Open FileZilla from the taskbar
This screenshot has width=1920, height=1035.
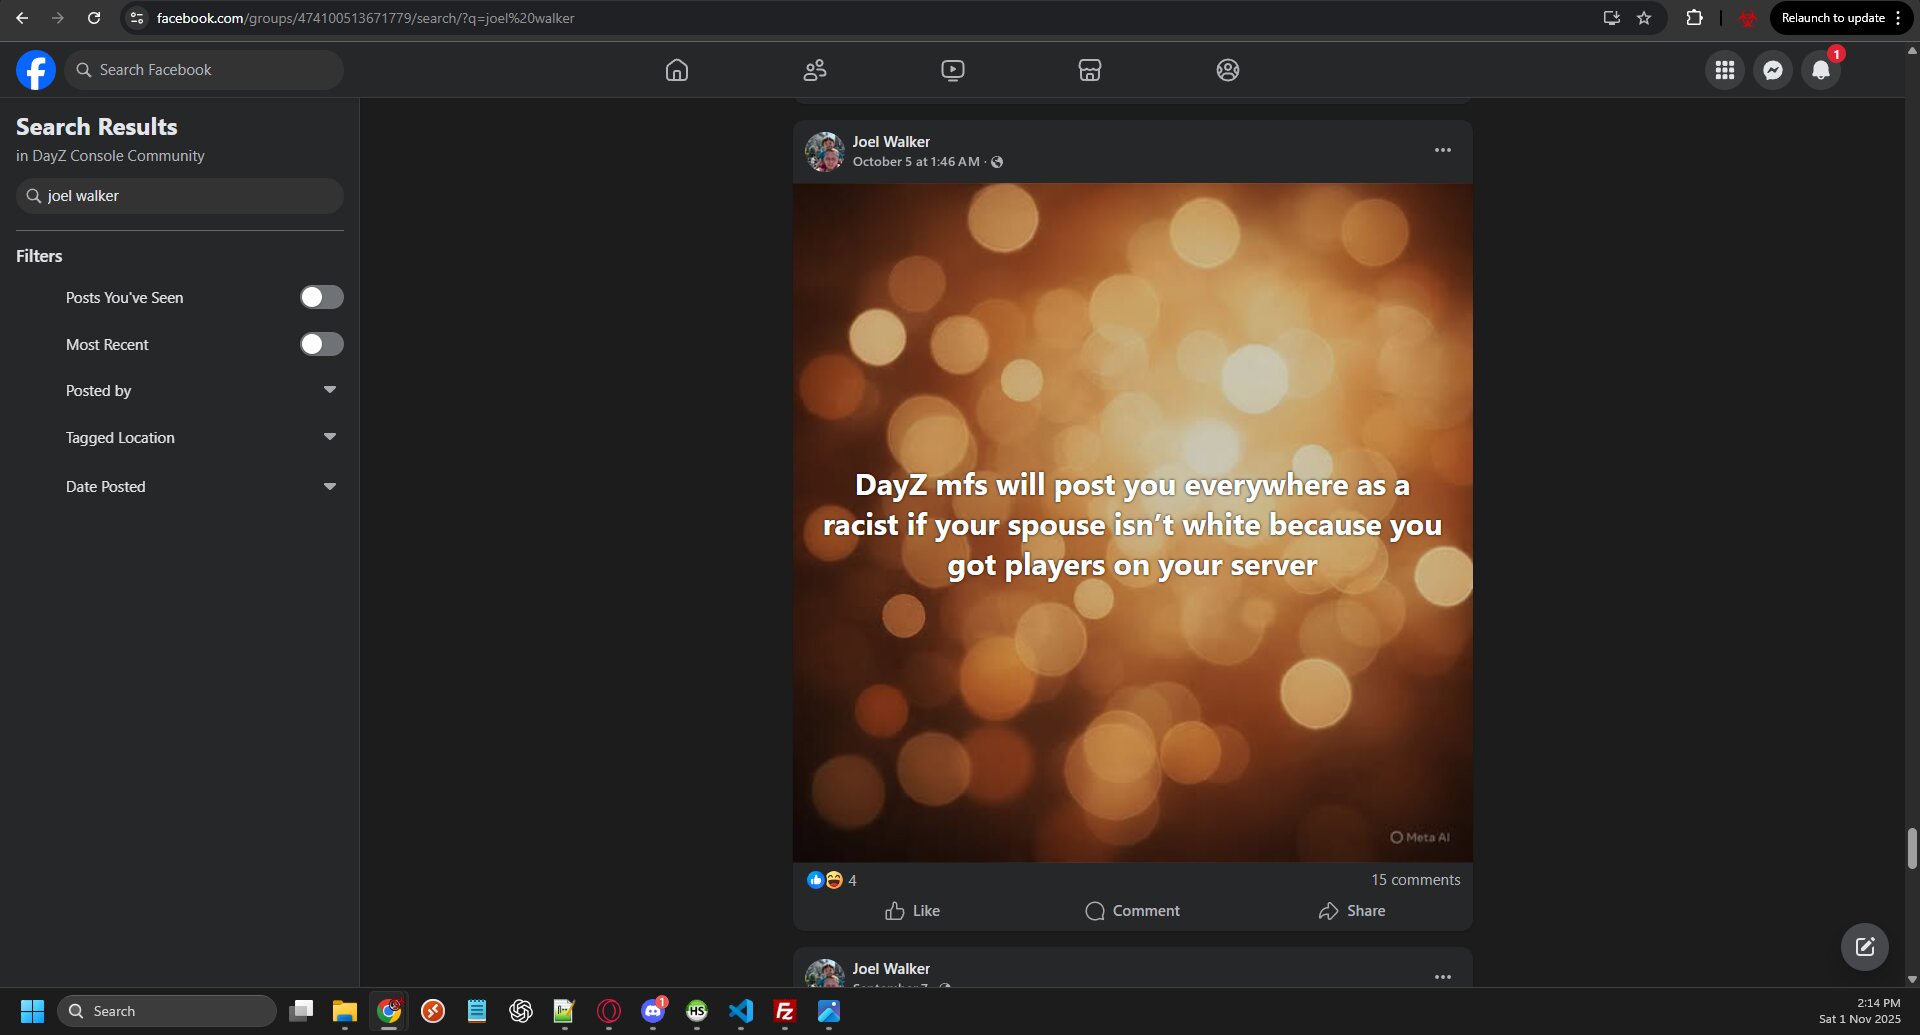pos(785,1011)
